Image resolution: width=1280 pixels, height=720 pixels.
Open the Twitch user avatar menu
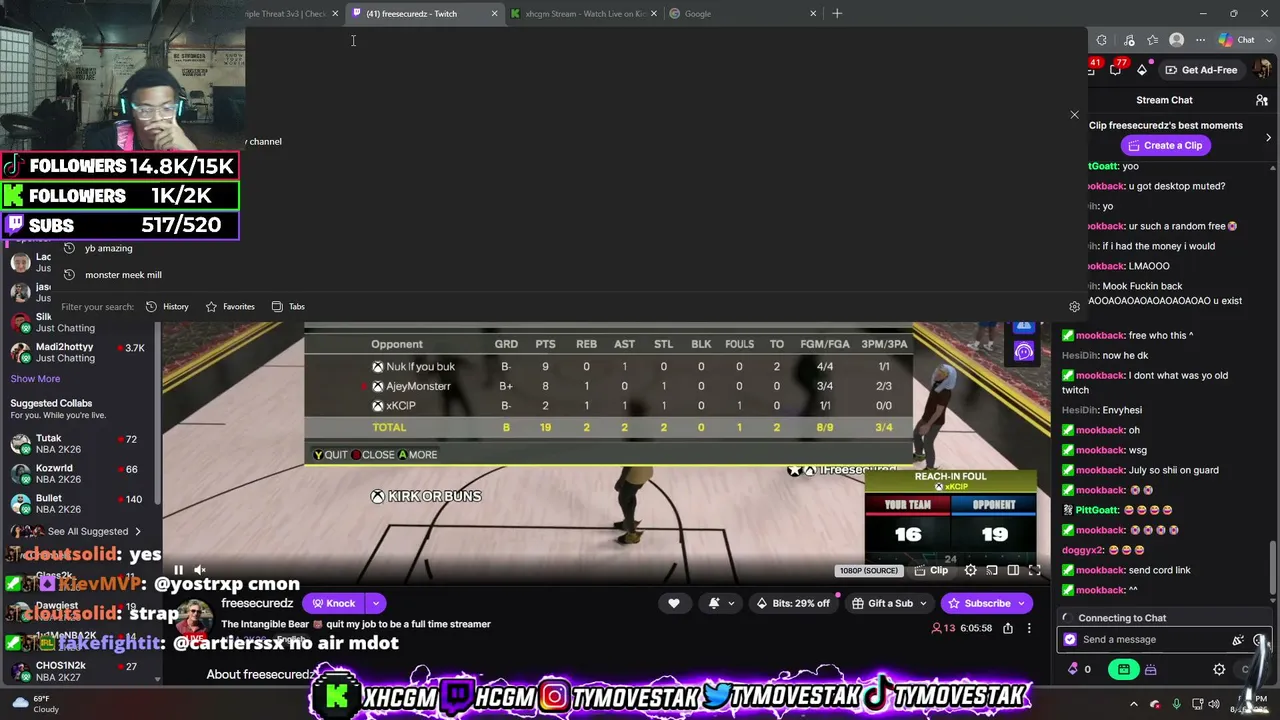1263,70
